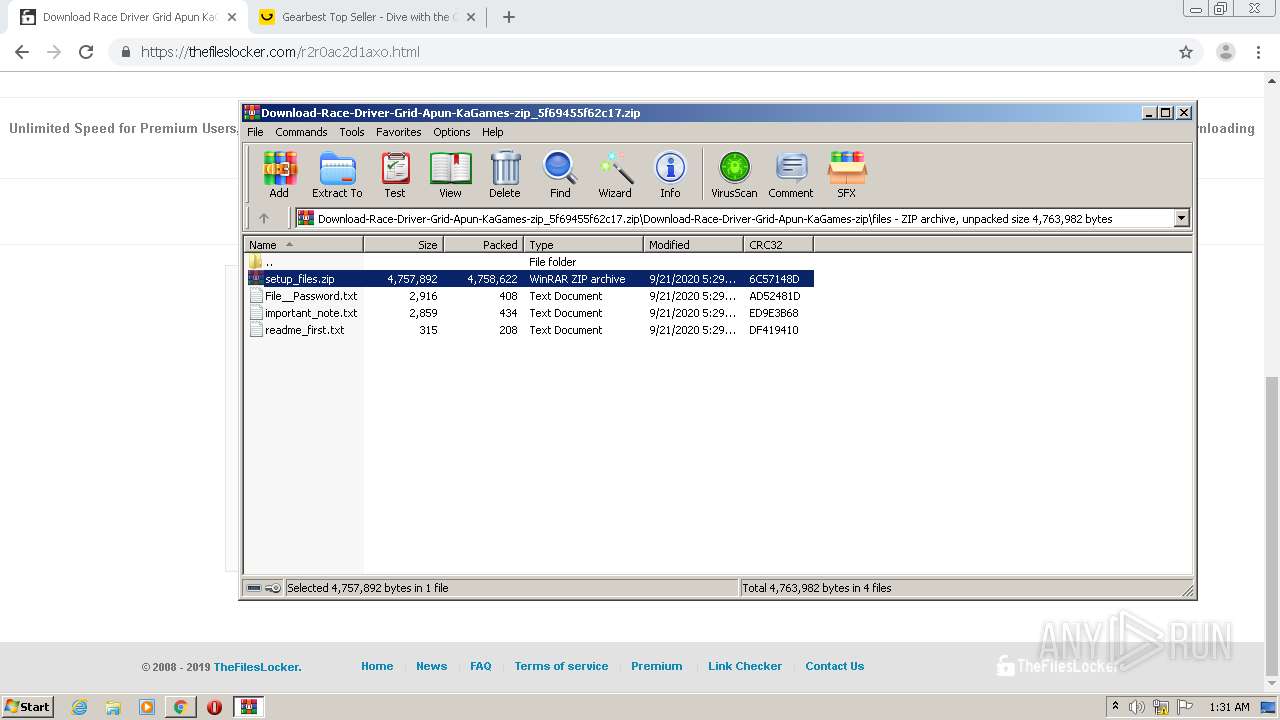Close the Gearbest browser tab
Viewport: 1280px width, 720px height.
pos(471,17)
